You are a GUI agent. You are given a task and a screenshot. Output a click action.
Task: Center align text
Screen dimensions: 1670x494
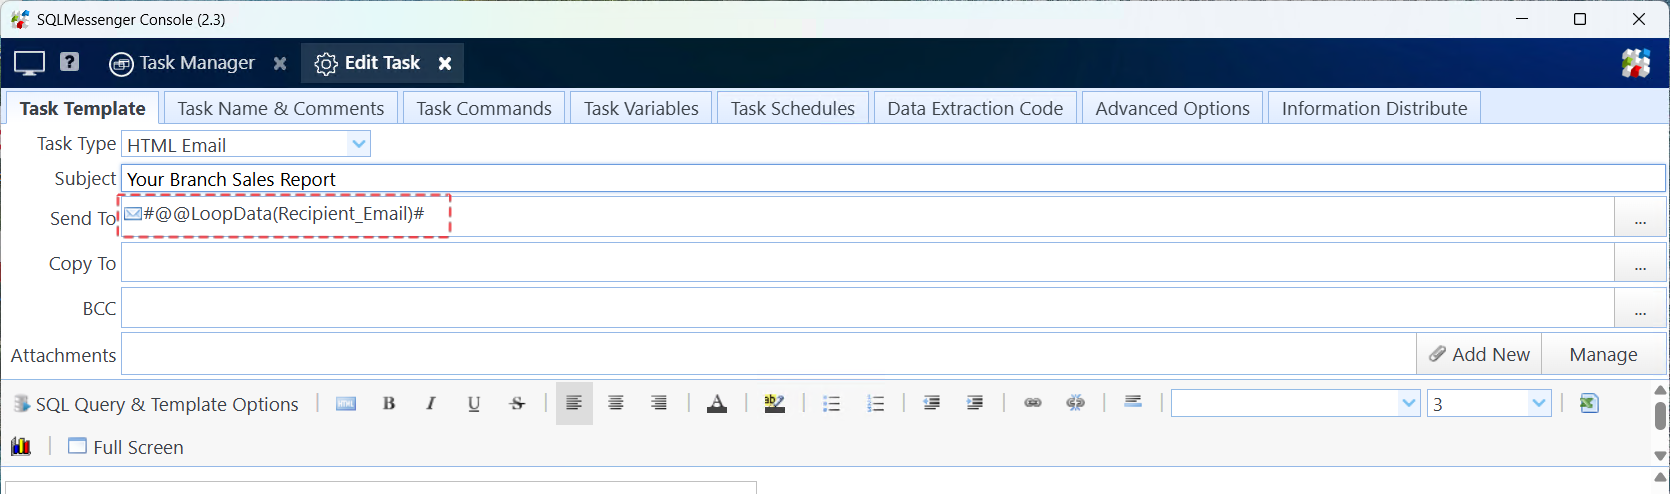click(616, 403)
